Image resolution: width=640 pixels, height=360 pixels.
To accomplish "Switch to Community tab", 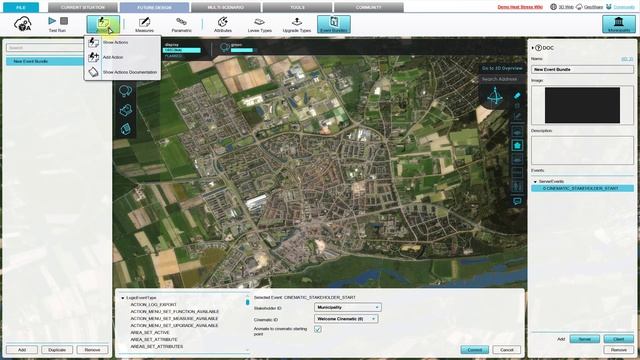I will (x=369, y=7).
